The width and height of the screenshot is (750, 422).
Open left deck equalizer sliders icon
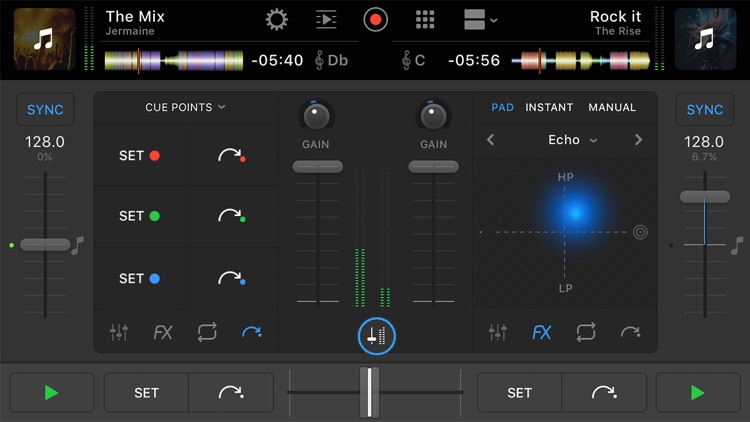(119, 332)
